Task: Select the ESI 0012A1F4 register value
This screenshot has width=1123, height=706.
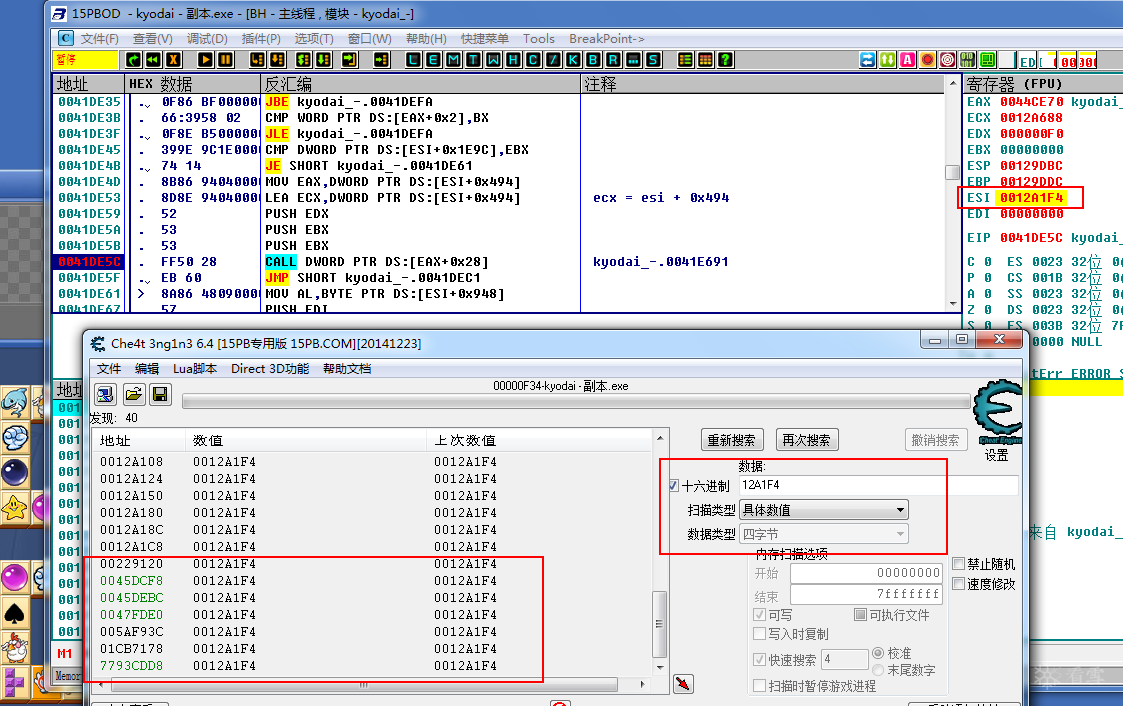Action: (x=1031, y=198)
